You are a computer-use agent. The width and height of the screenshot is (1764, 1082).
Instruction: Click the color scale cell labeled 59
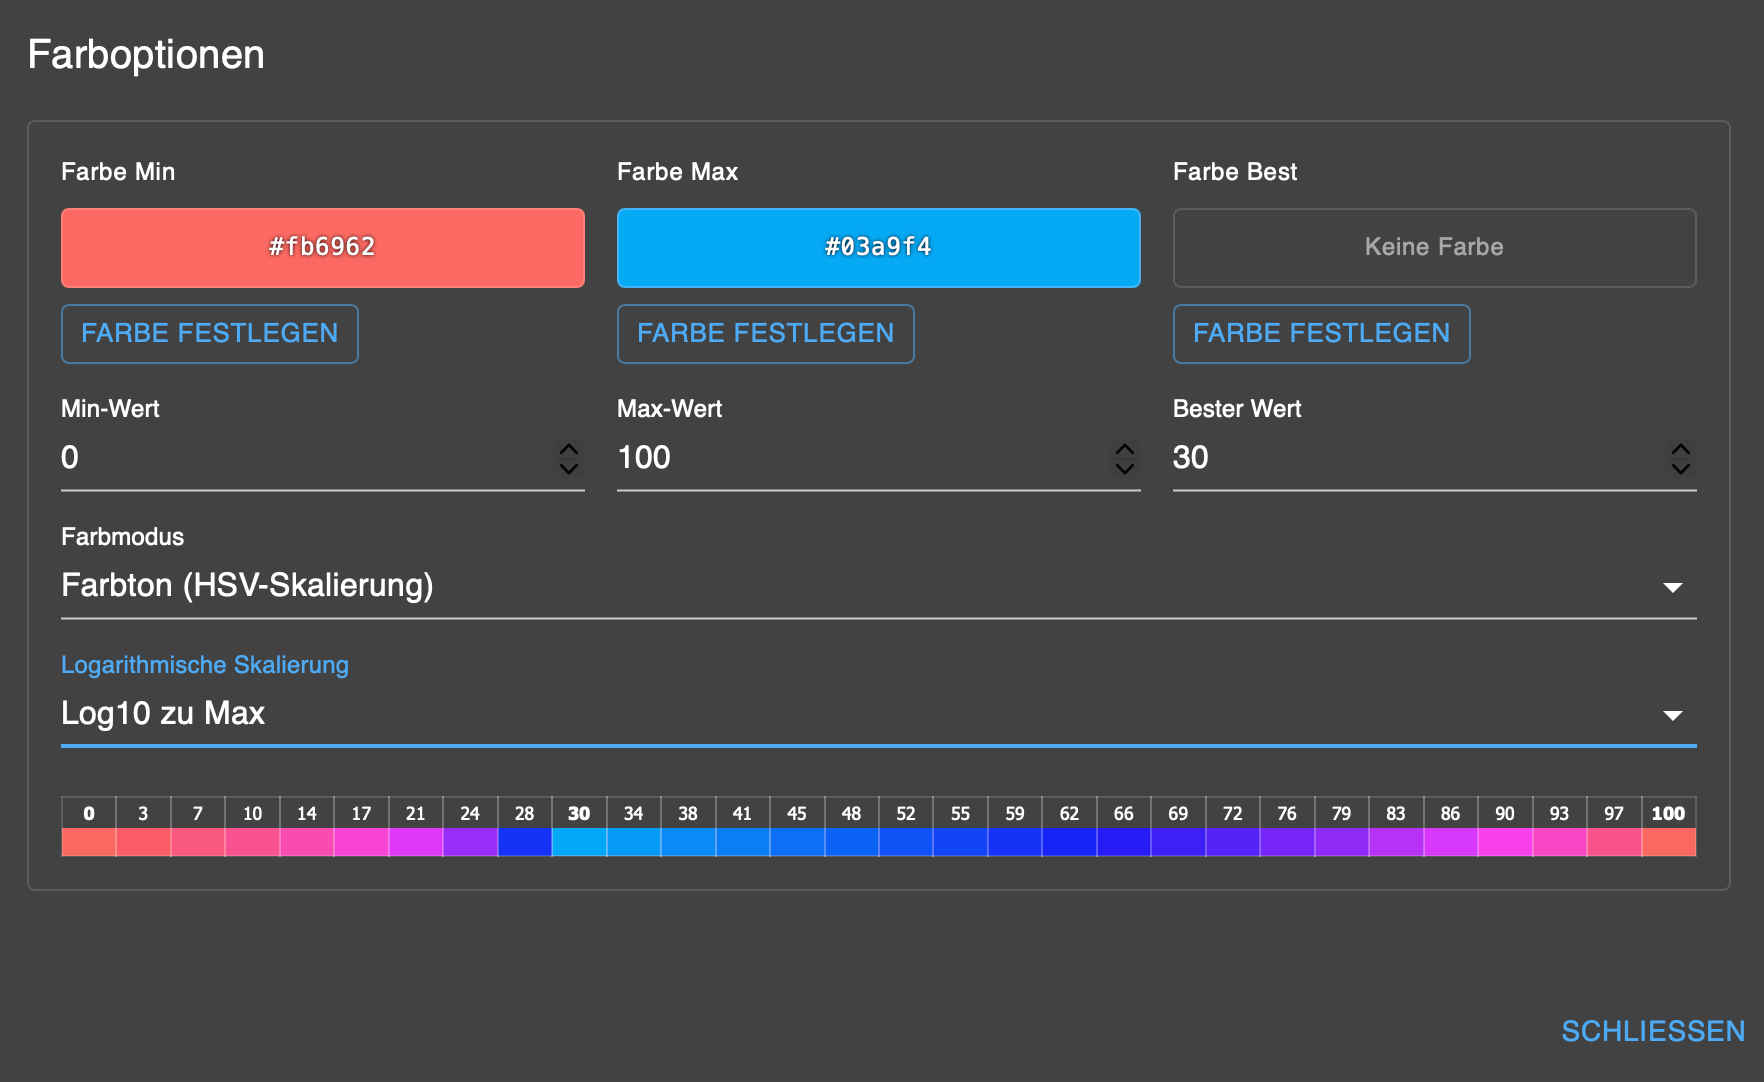pyautogui.click(x=1015, y=827)
